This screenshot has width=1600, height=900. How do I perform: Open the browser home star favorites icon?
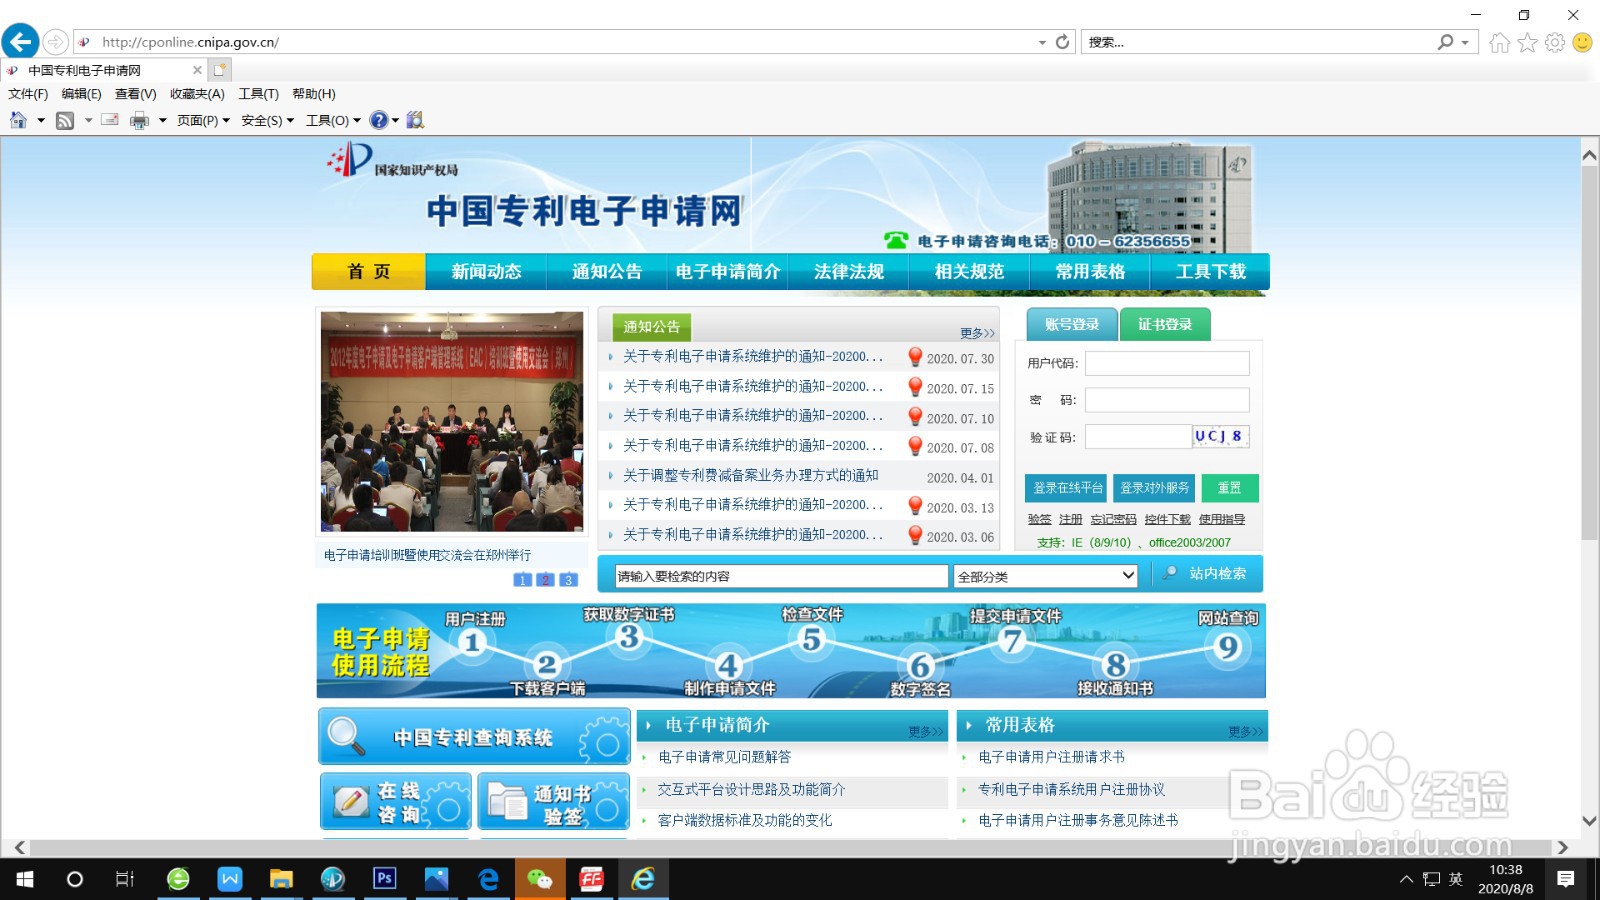1527,42
